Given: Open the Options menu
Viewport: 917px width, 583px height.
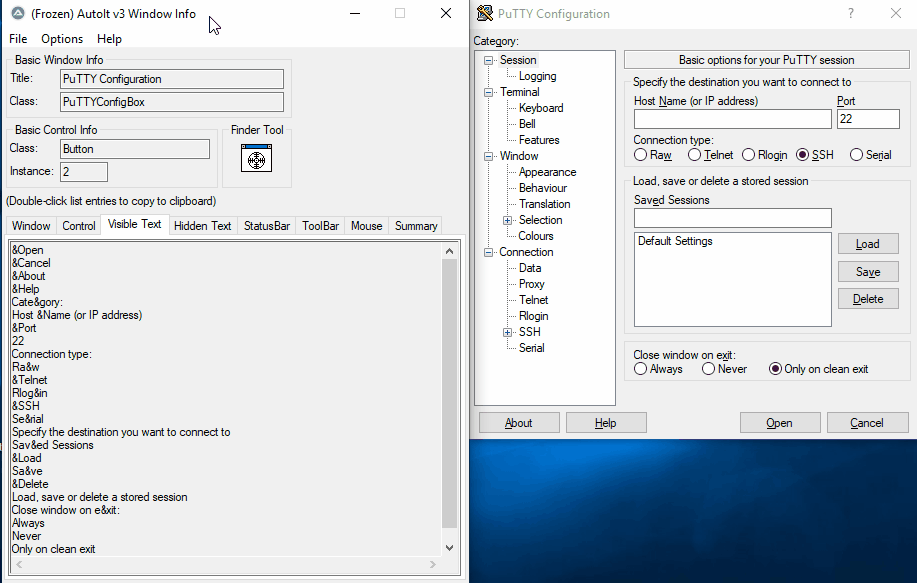Looking at the screenshot, I should coord(61,39).
